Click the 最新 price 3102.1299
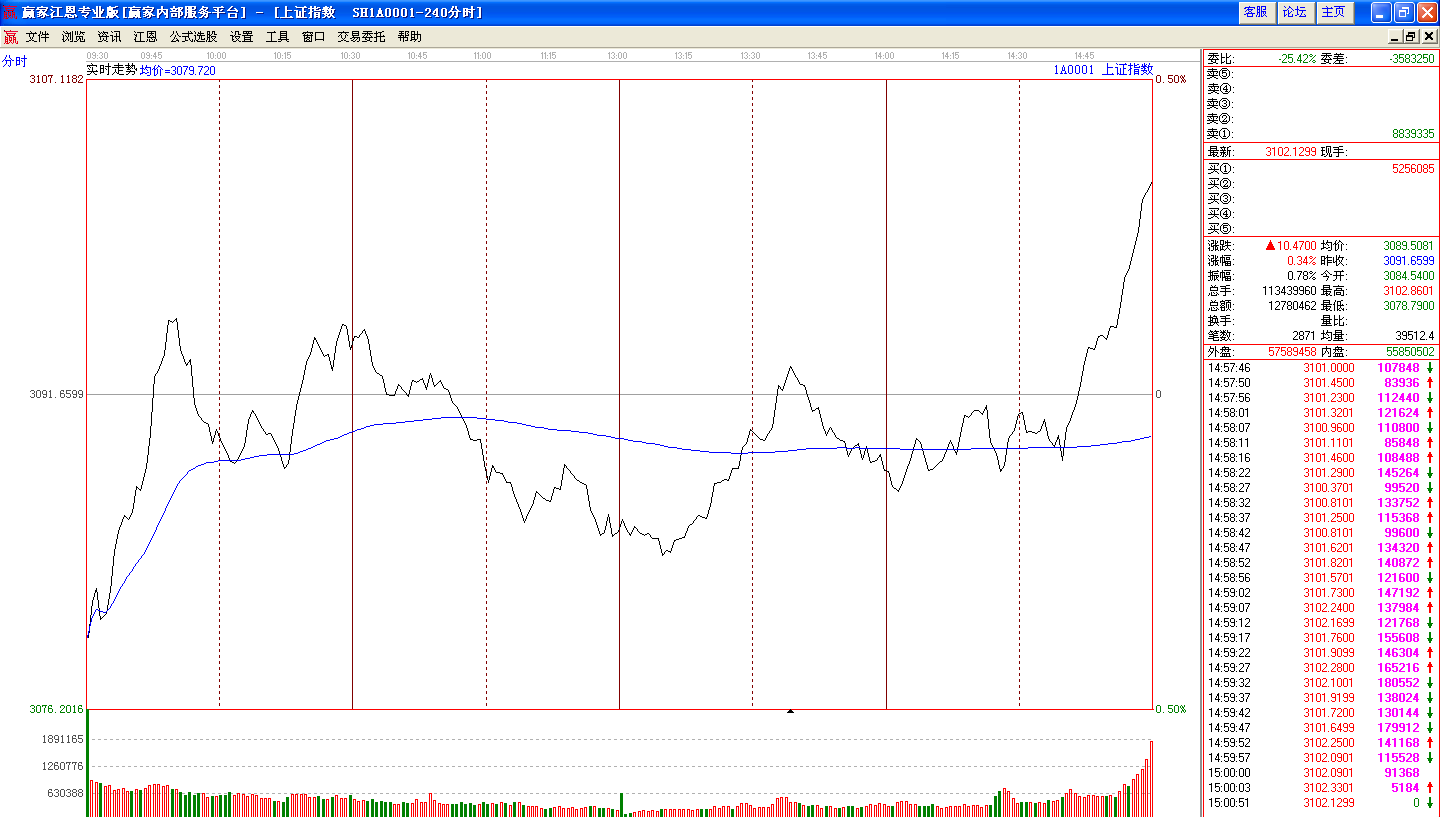This screenshot has width=1440, height=817. click(1291, 152)
